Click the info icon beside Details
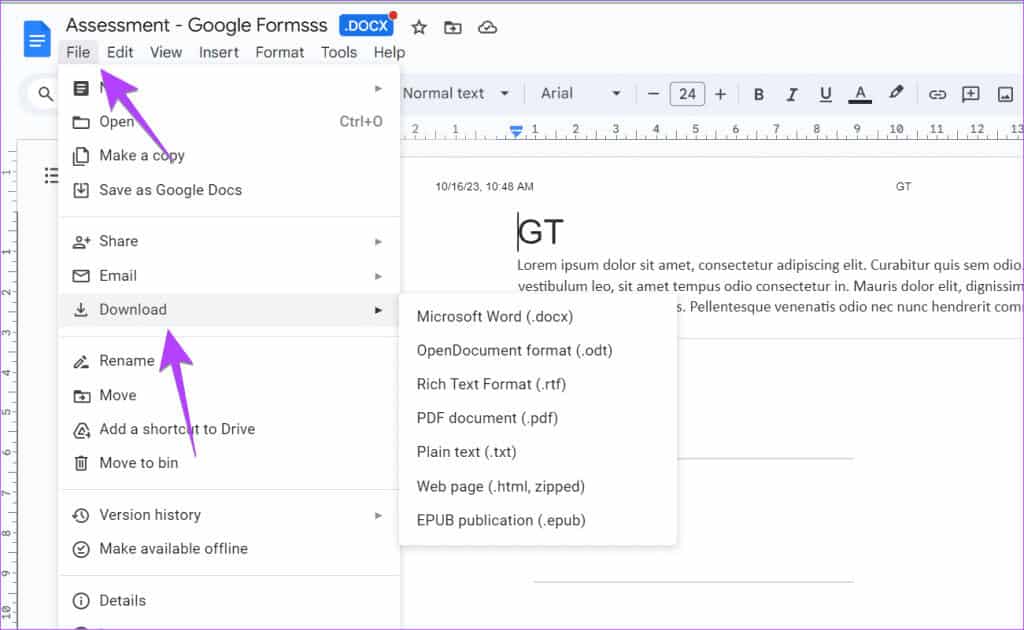This screenshot has width=1024, height=630. click(81, 601)
